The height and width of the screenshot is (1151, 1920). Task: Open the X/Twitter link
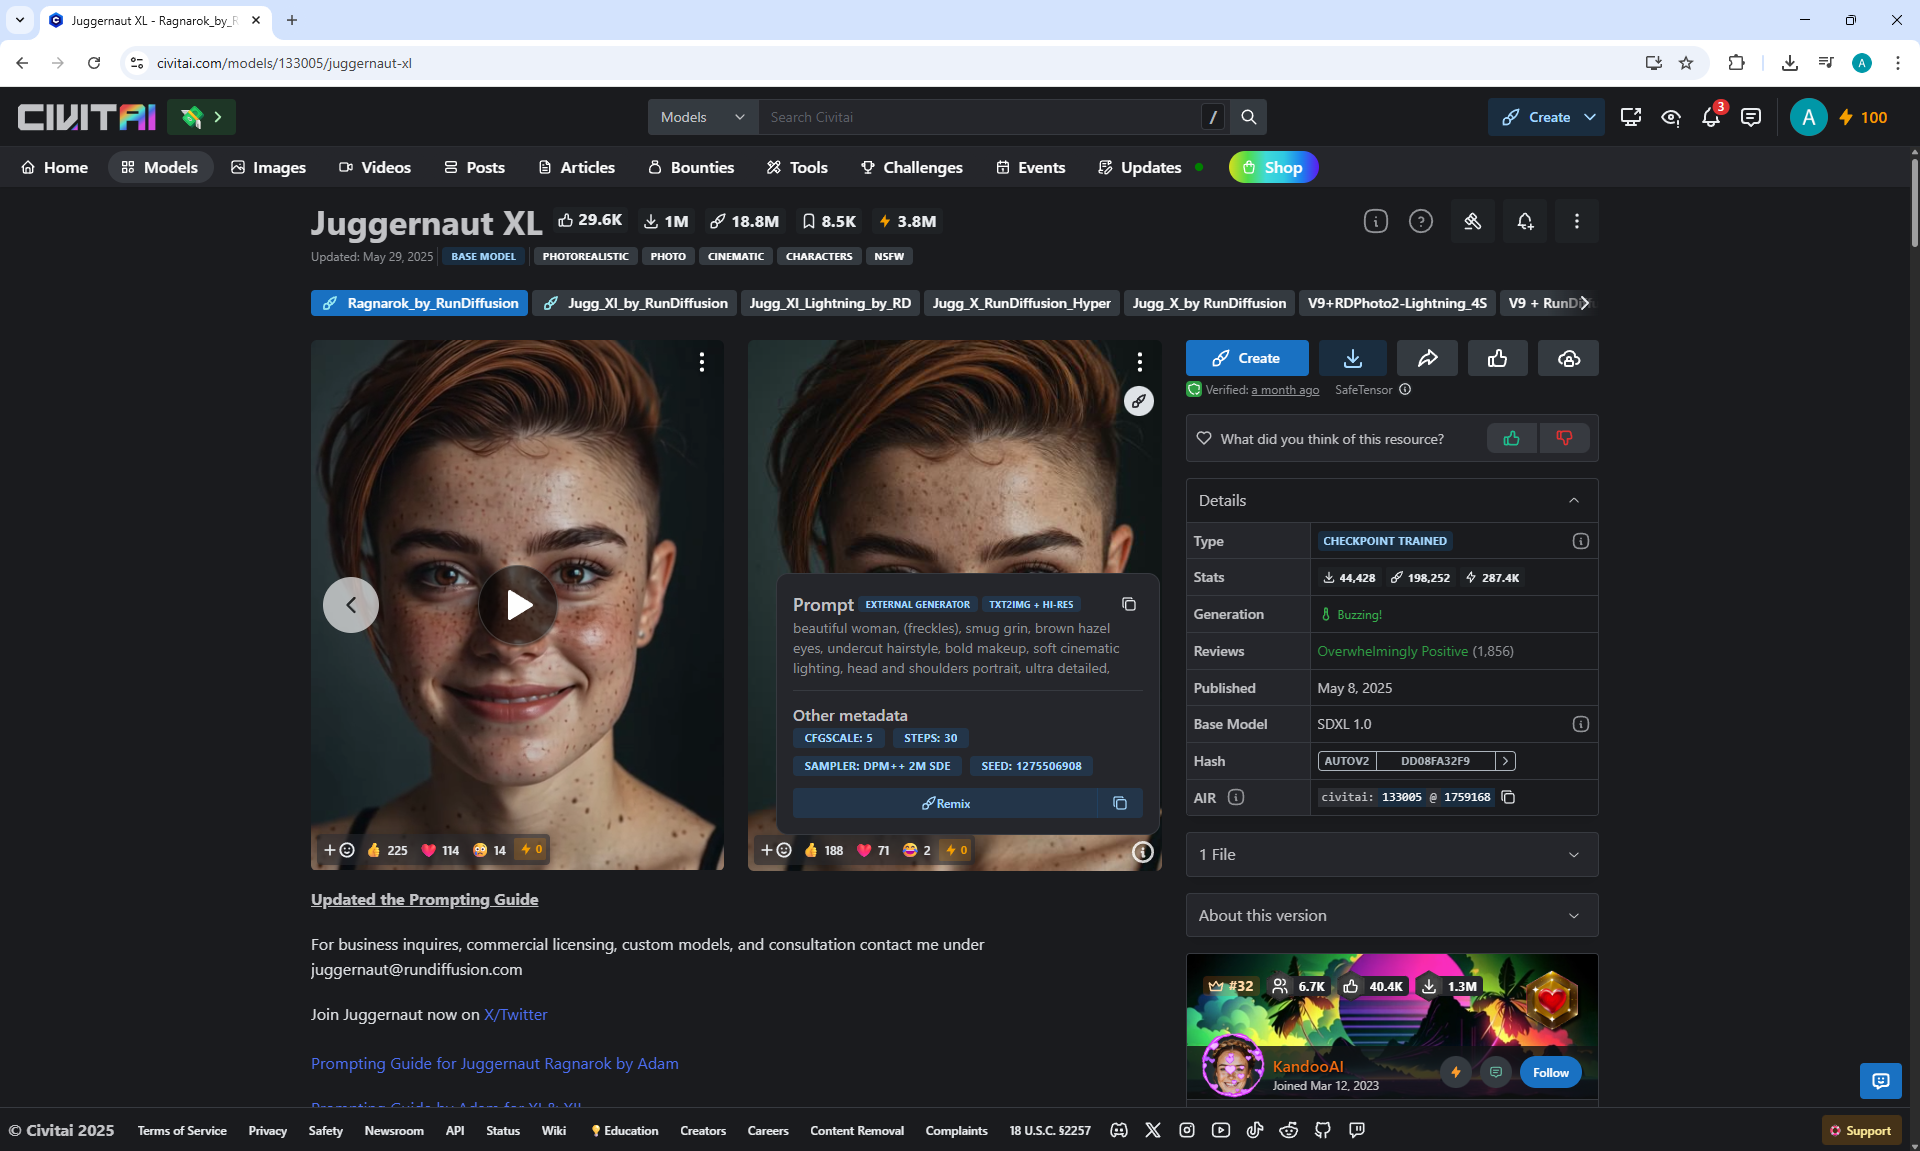pos(515,1014)
